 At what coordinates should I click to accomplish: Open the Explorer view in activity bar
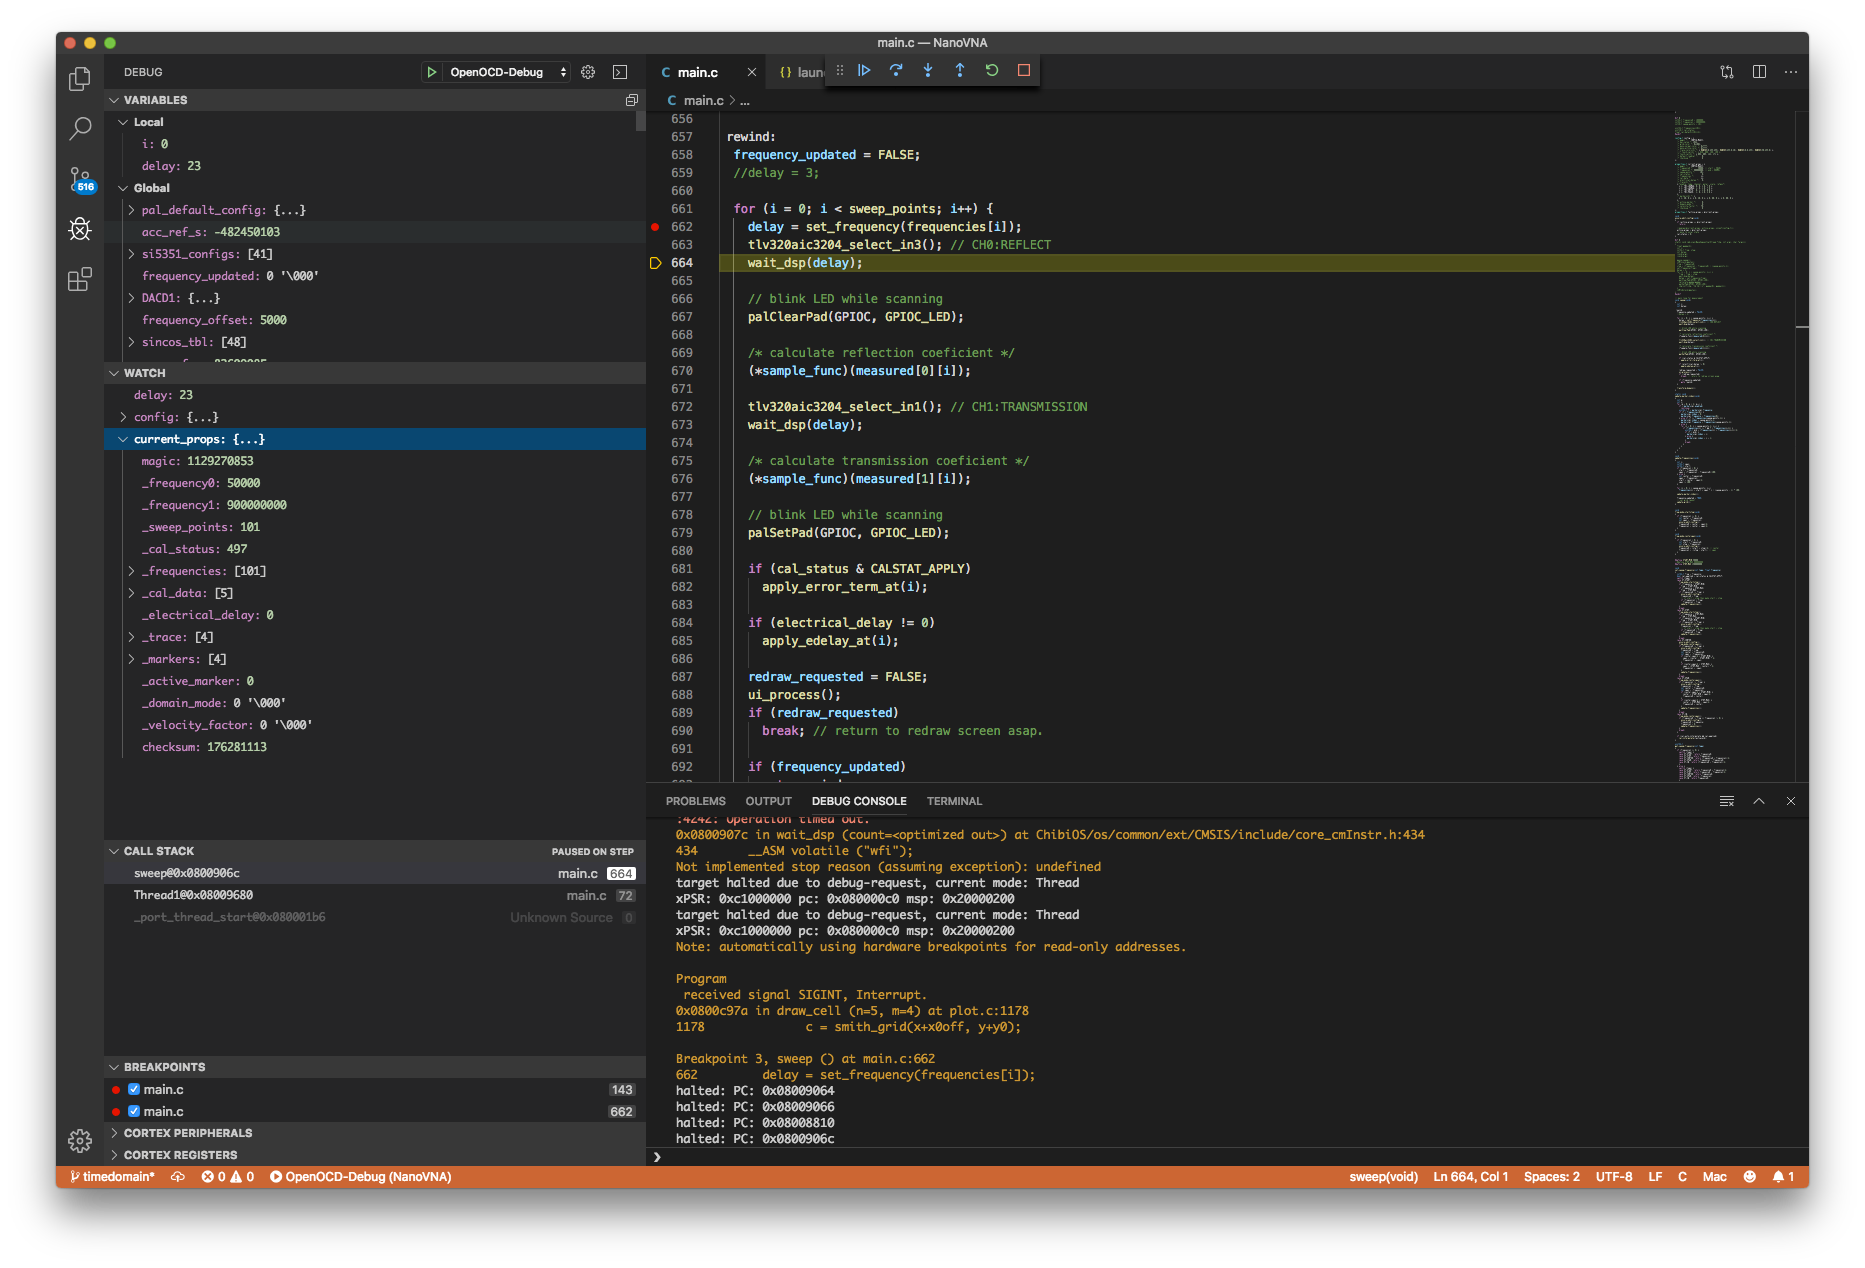pos(80,79)
